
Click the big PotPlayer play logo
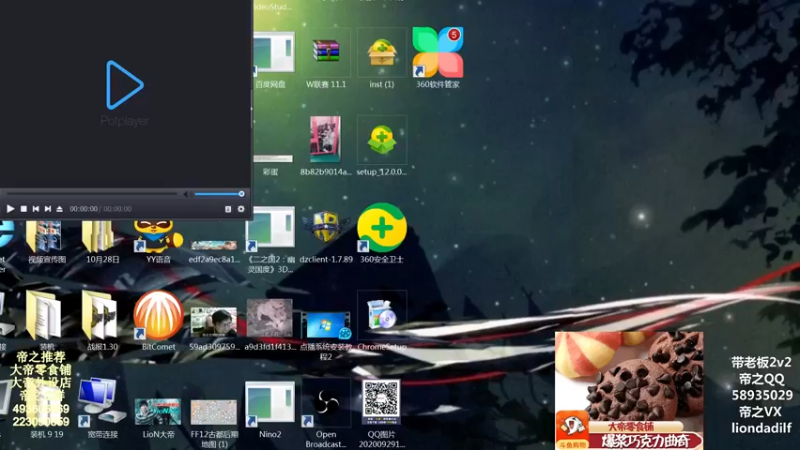(x=124, y=85)
